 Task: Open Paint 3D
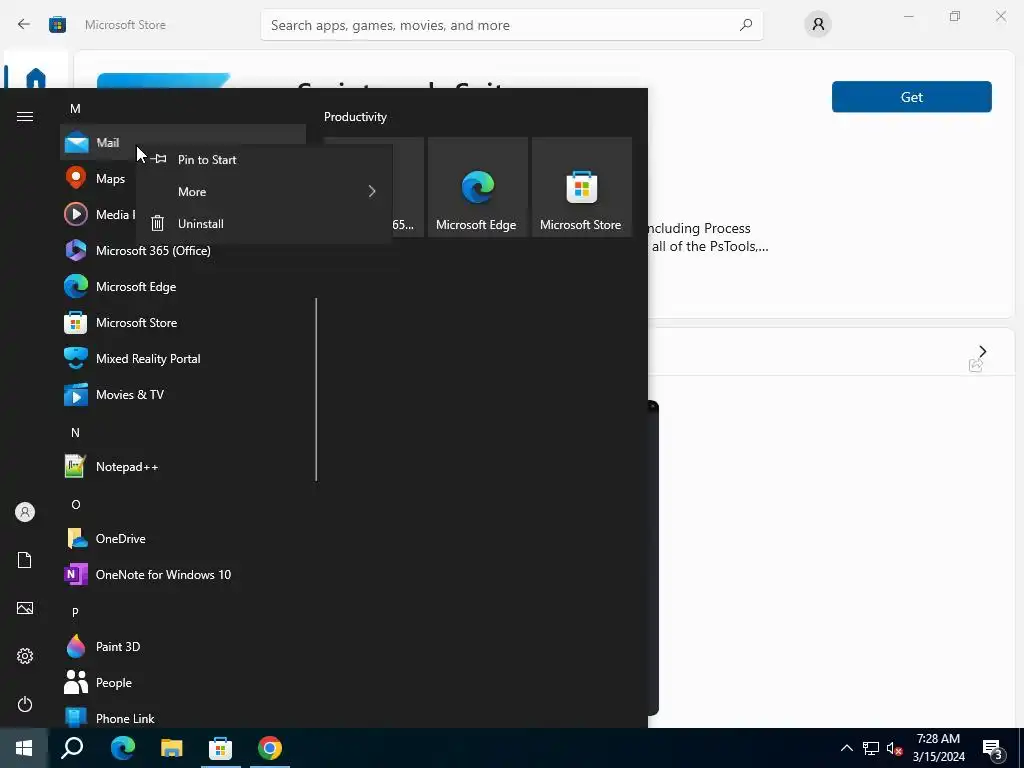(x=183, y=647)
